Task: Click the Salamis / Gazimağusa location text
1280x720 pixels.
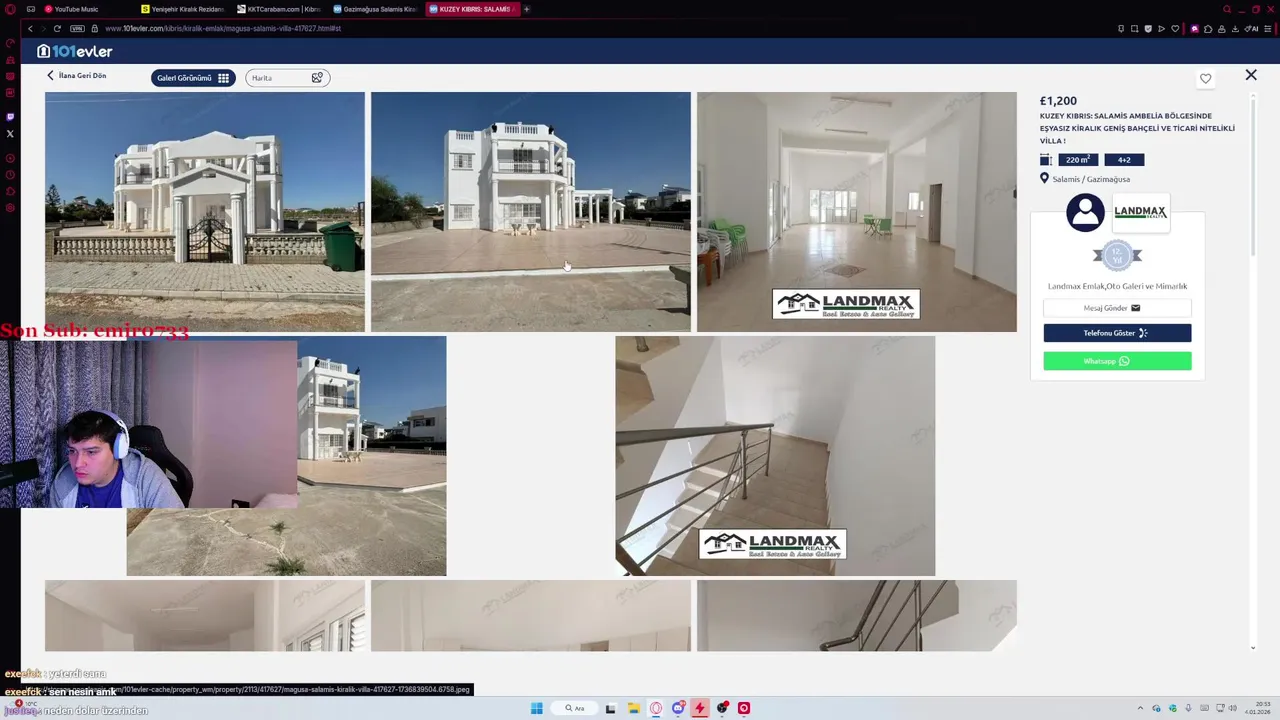Action: 1091,179
